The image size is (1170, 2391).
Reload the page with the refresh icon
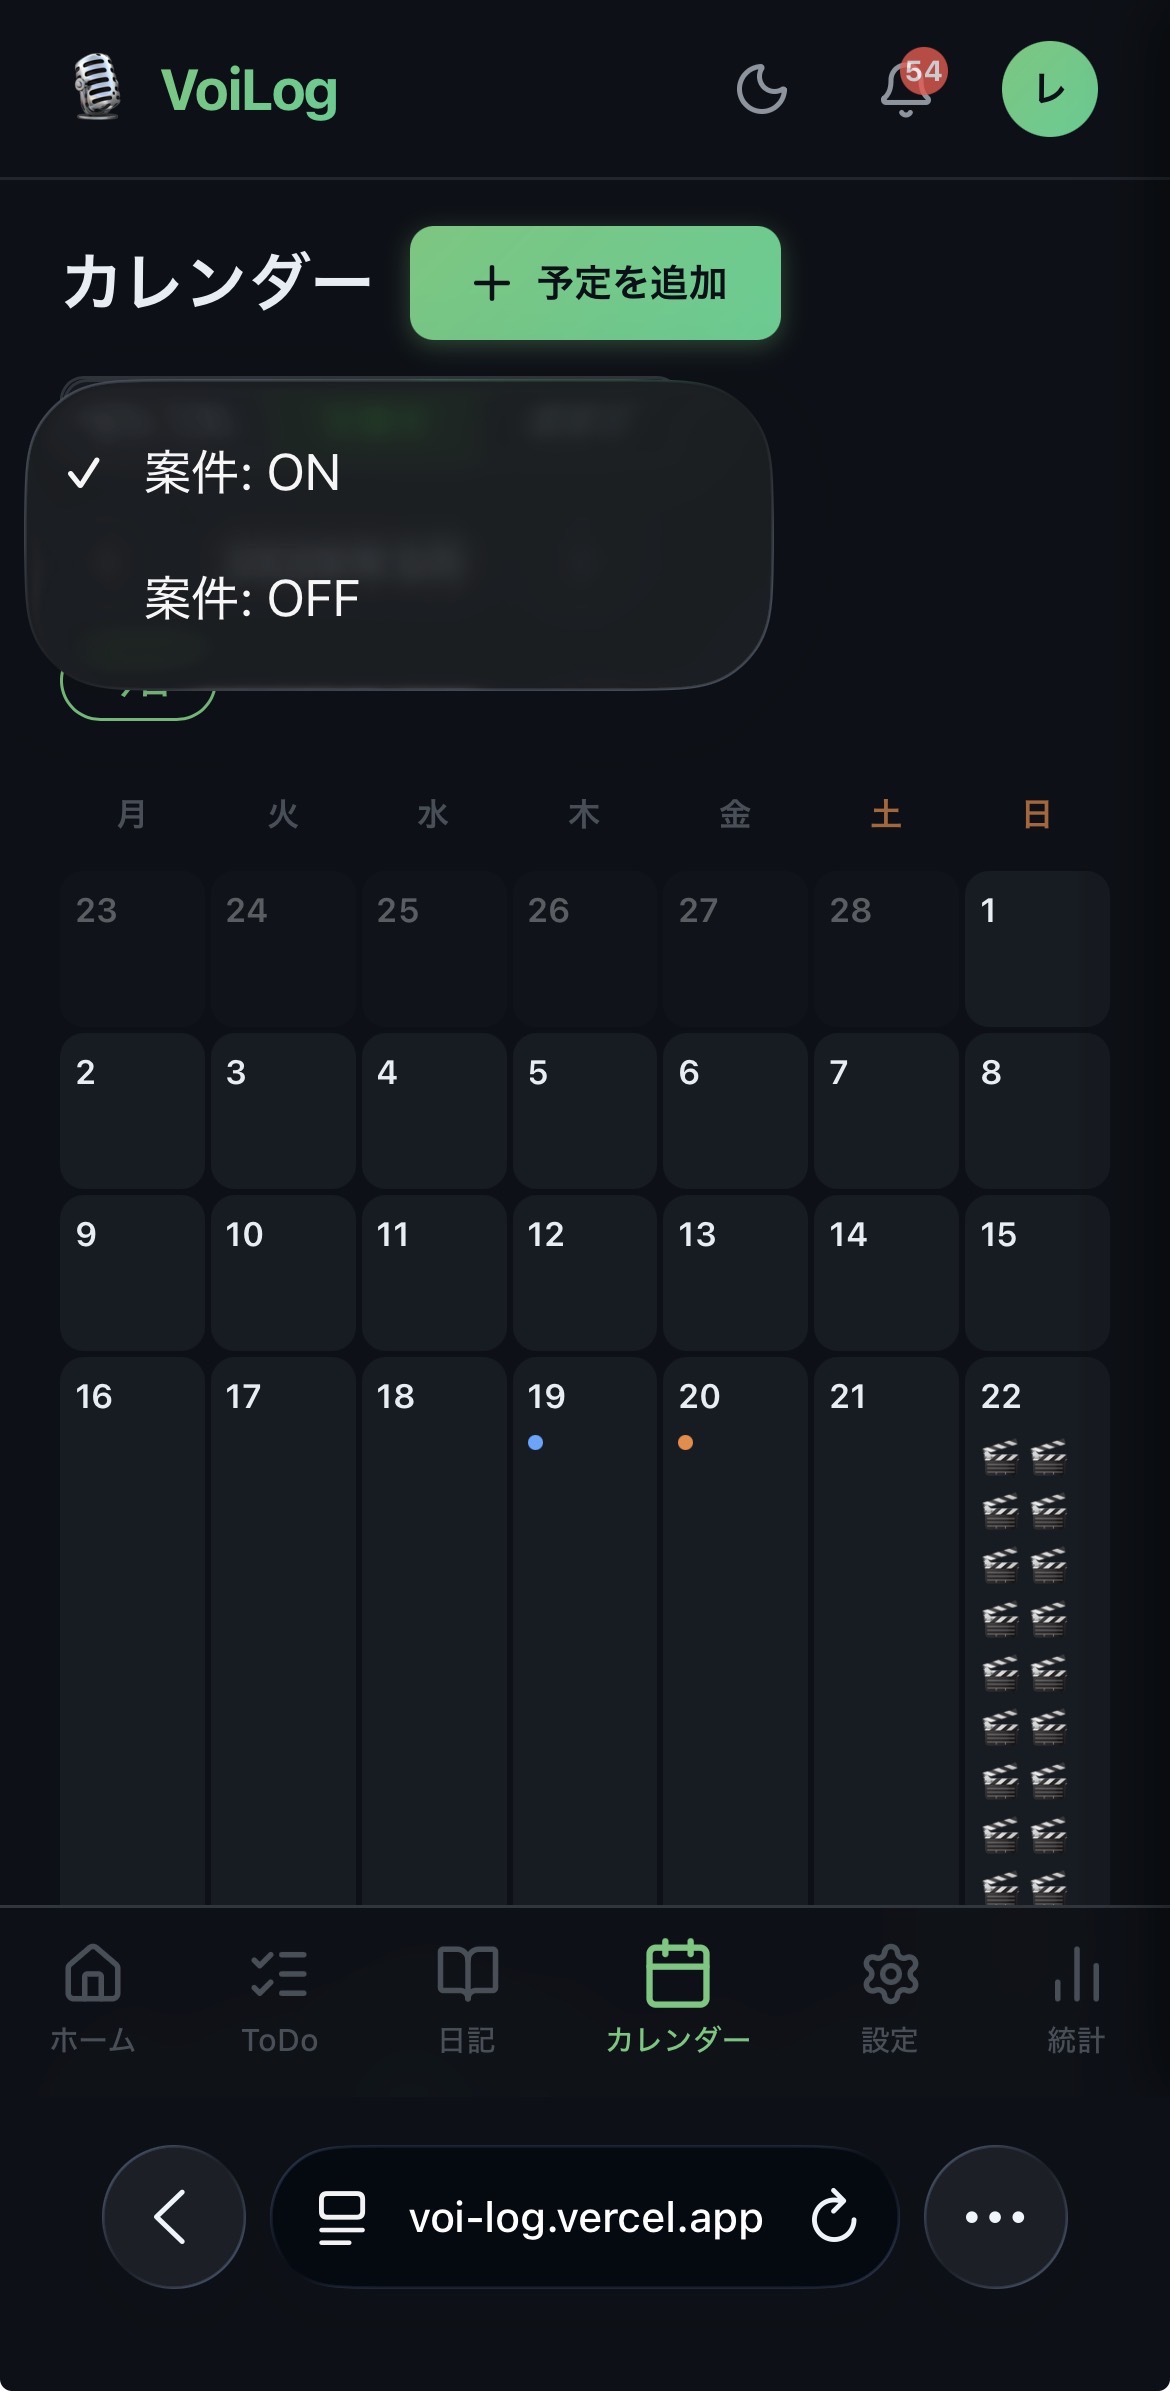pyautogui.click(x=834, y=2216)
